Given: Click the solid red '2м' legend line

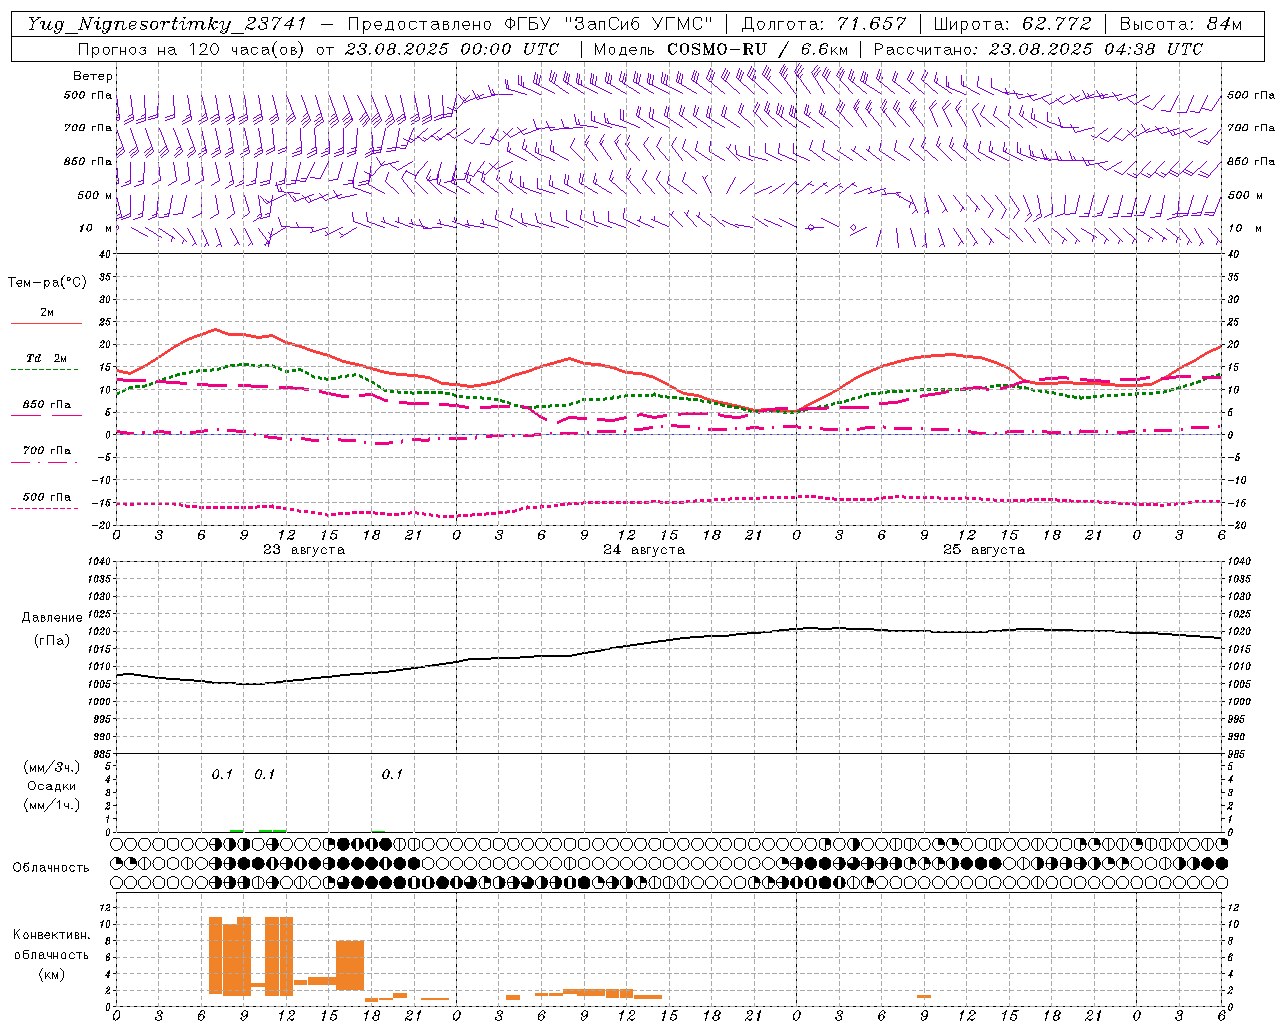Looking at the screenshot, I should (x=46, y=323).
